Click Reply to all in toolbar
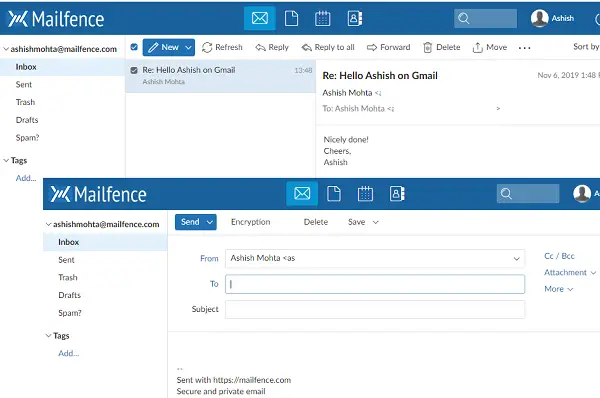 tap(328, 47)
